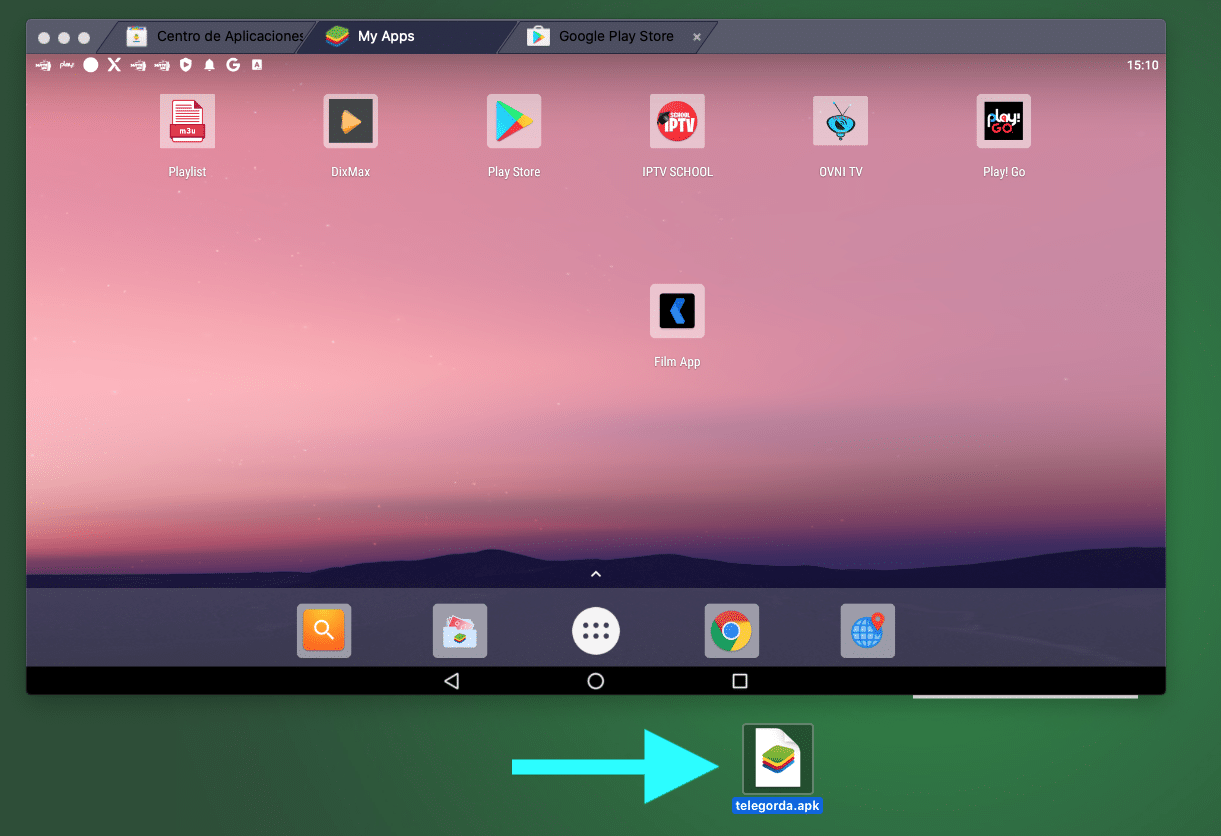The image size is (1221, 836).
Task: Launch the OVNI TV app
Action: click(x=840, y=120)
